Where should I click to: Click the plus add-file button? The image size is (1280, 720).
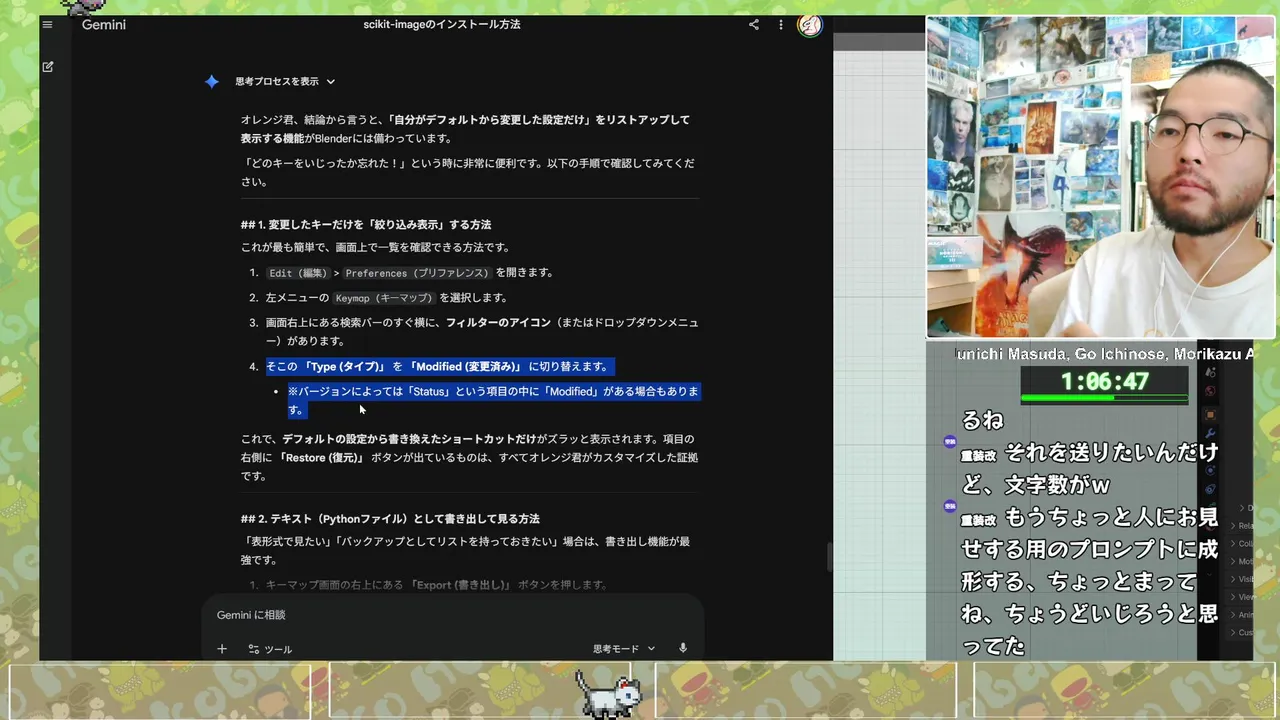(222, 649)
